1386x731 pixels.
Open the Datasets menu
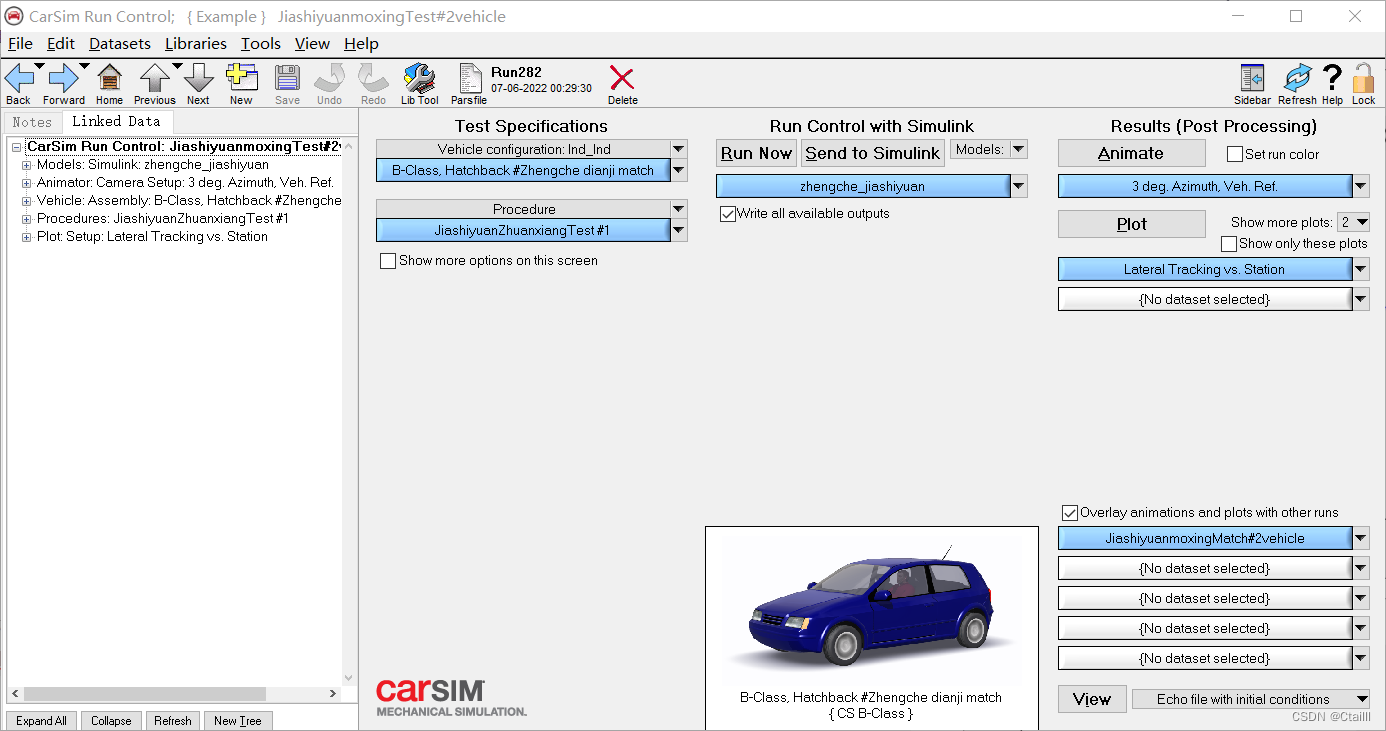tap(120, 44)
